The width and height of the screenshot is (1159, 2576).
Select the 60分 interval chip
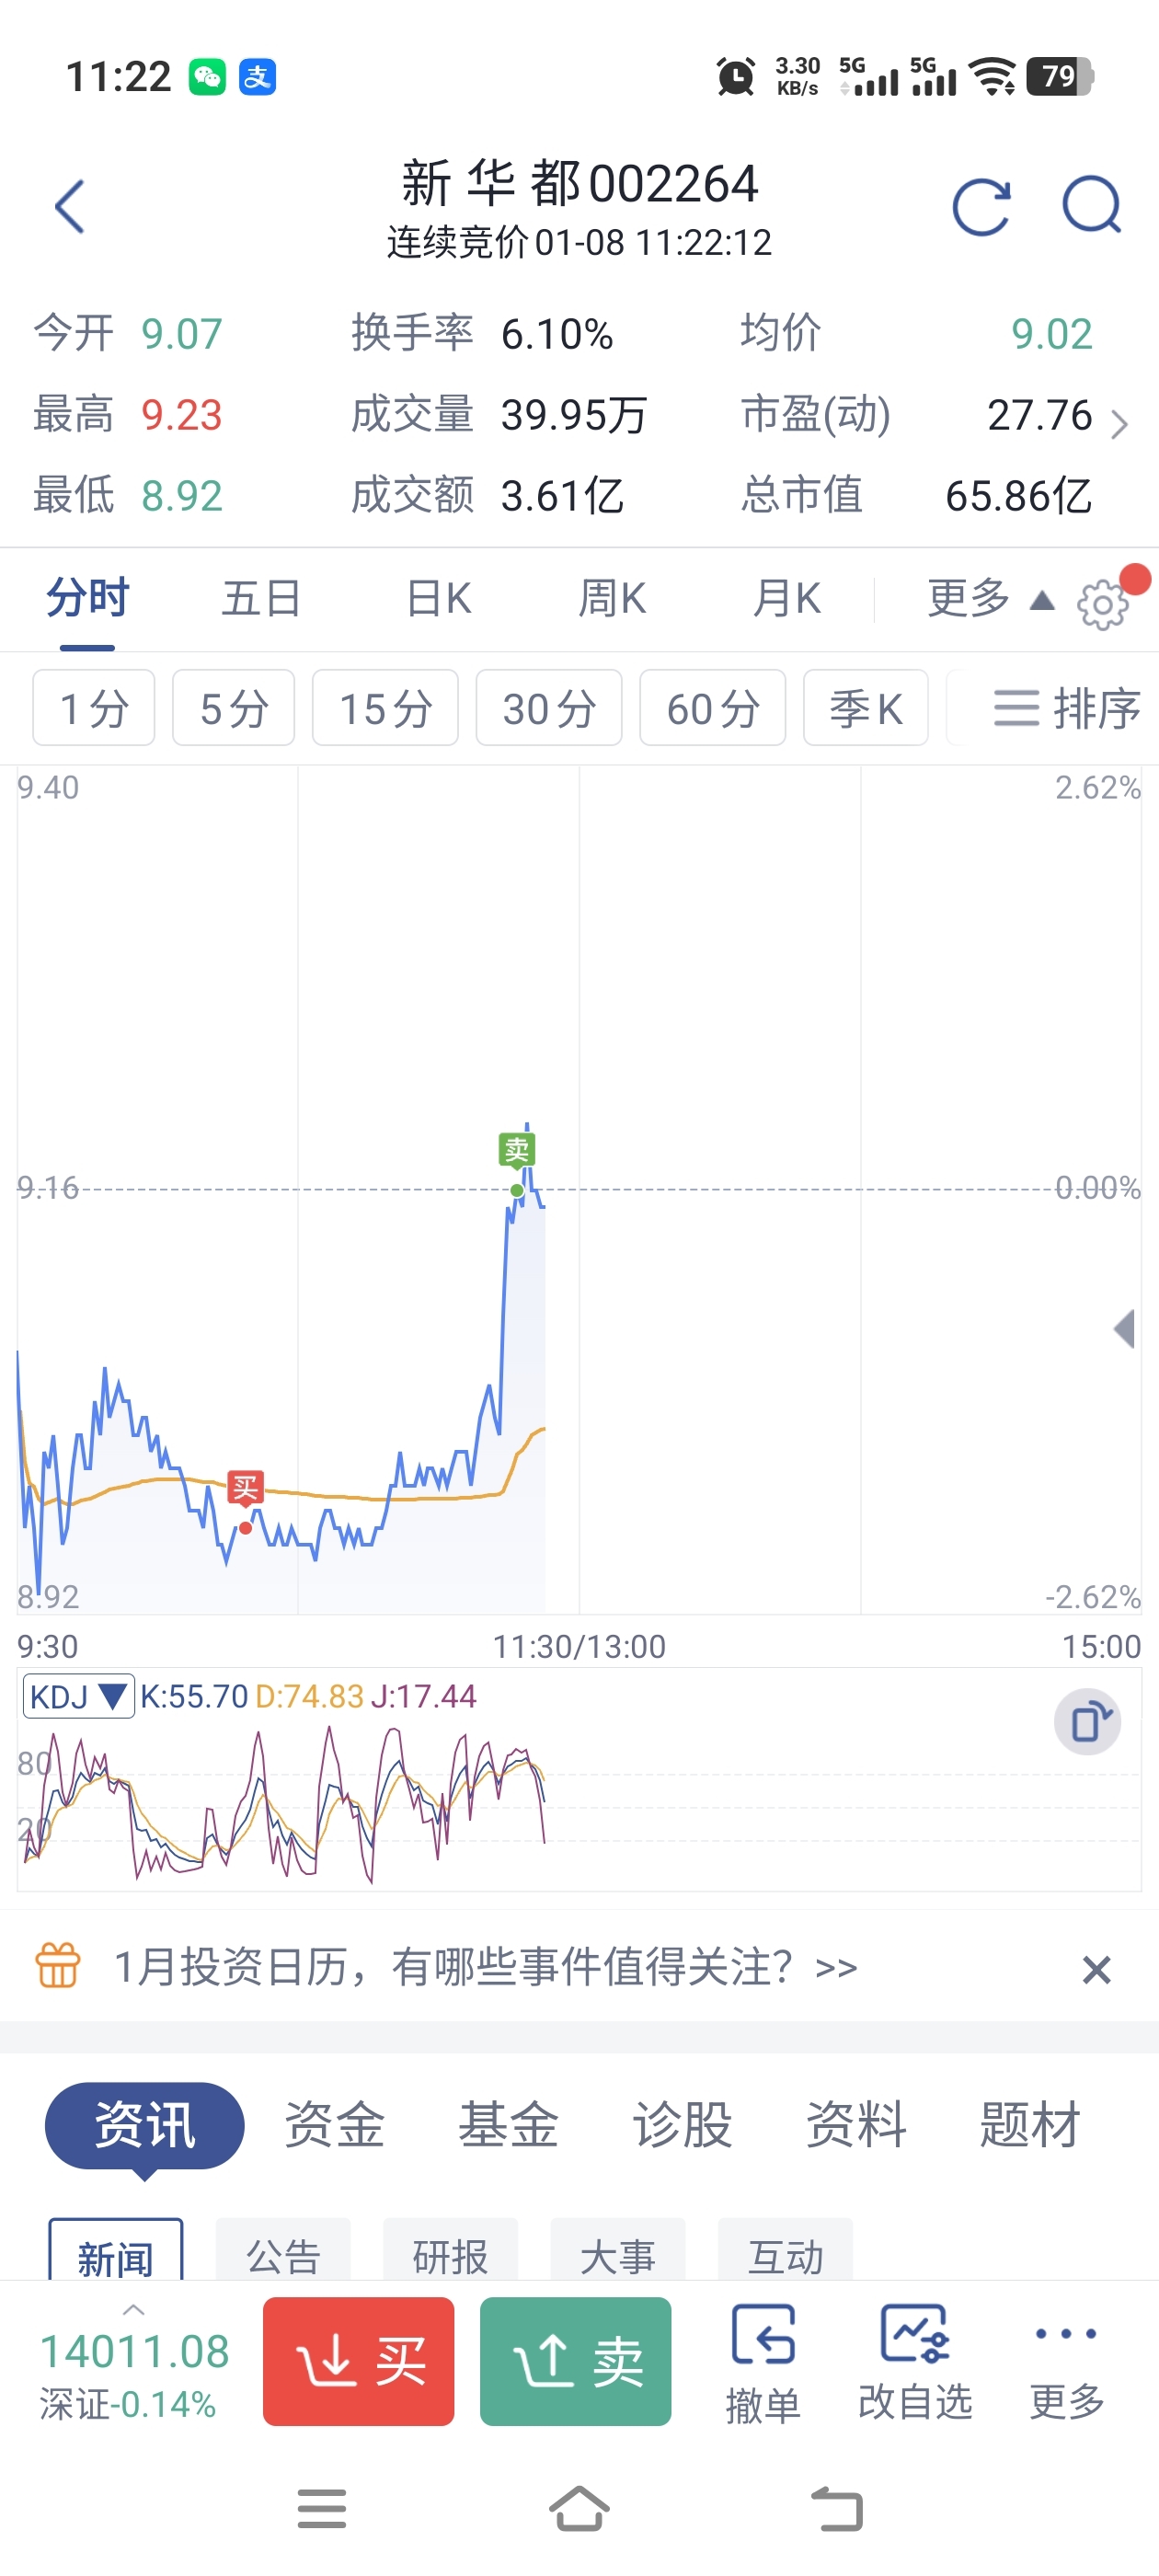click(x=712, y=708)
